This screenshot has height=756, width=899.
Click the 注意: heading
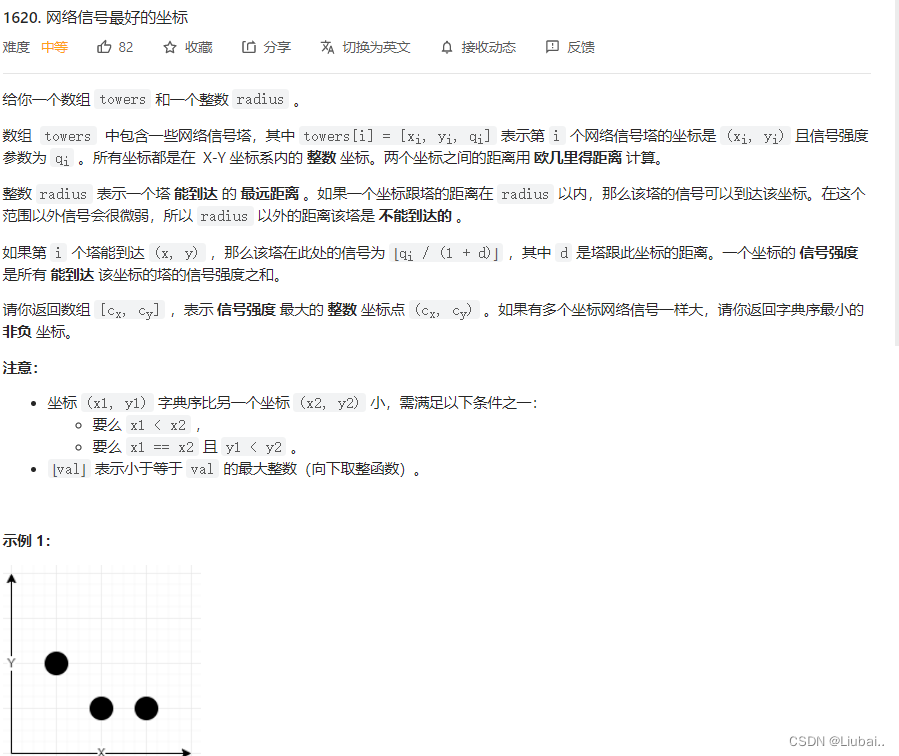click(x=20, y=368)
